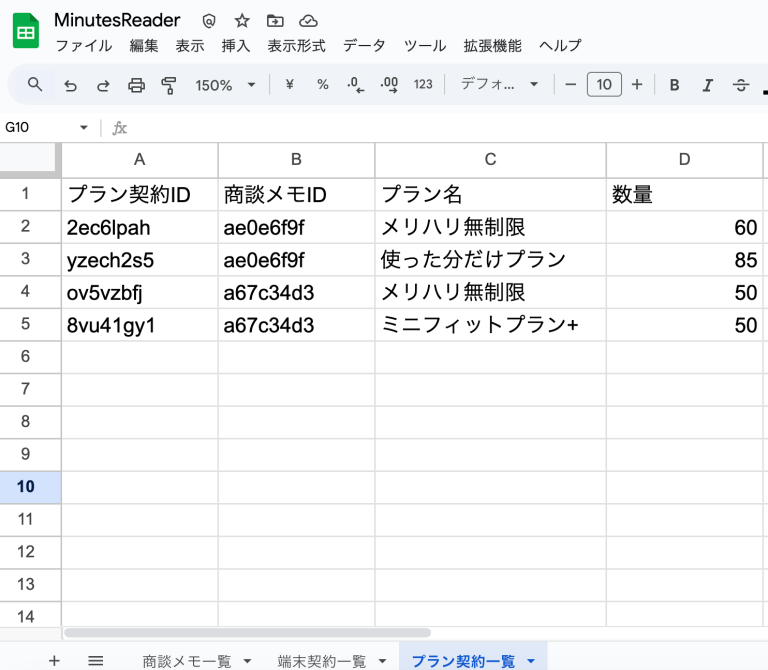Click the select-all corner box
768x670 pixels.
click(30, 159)
